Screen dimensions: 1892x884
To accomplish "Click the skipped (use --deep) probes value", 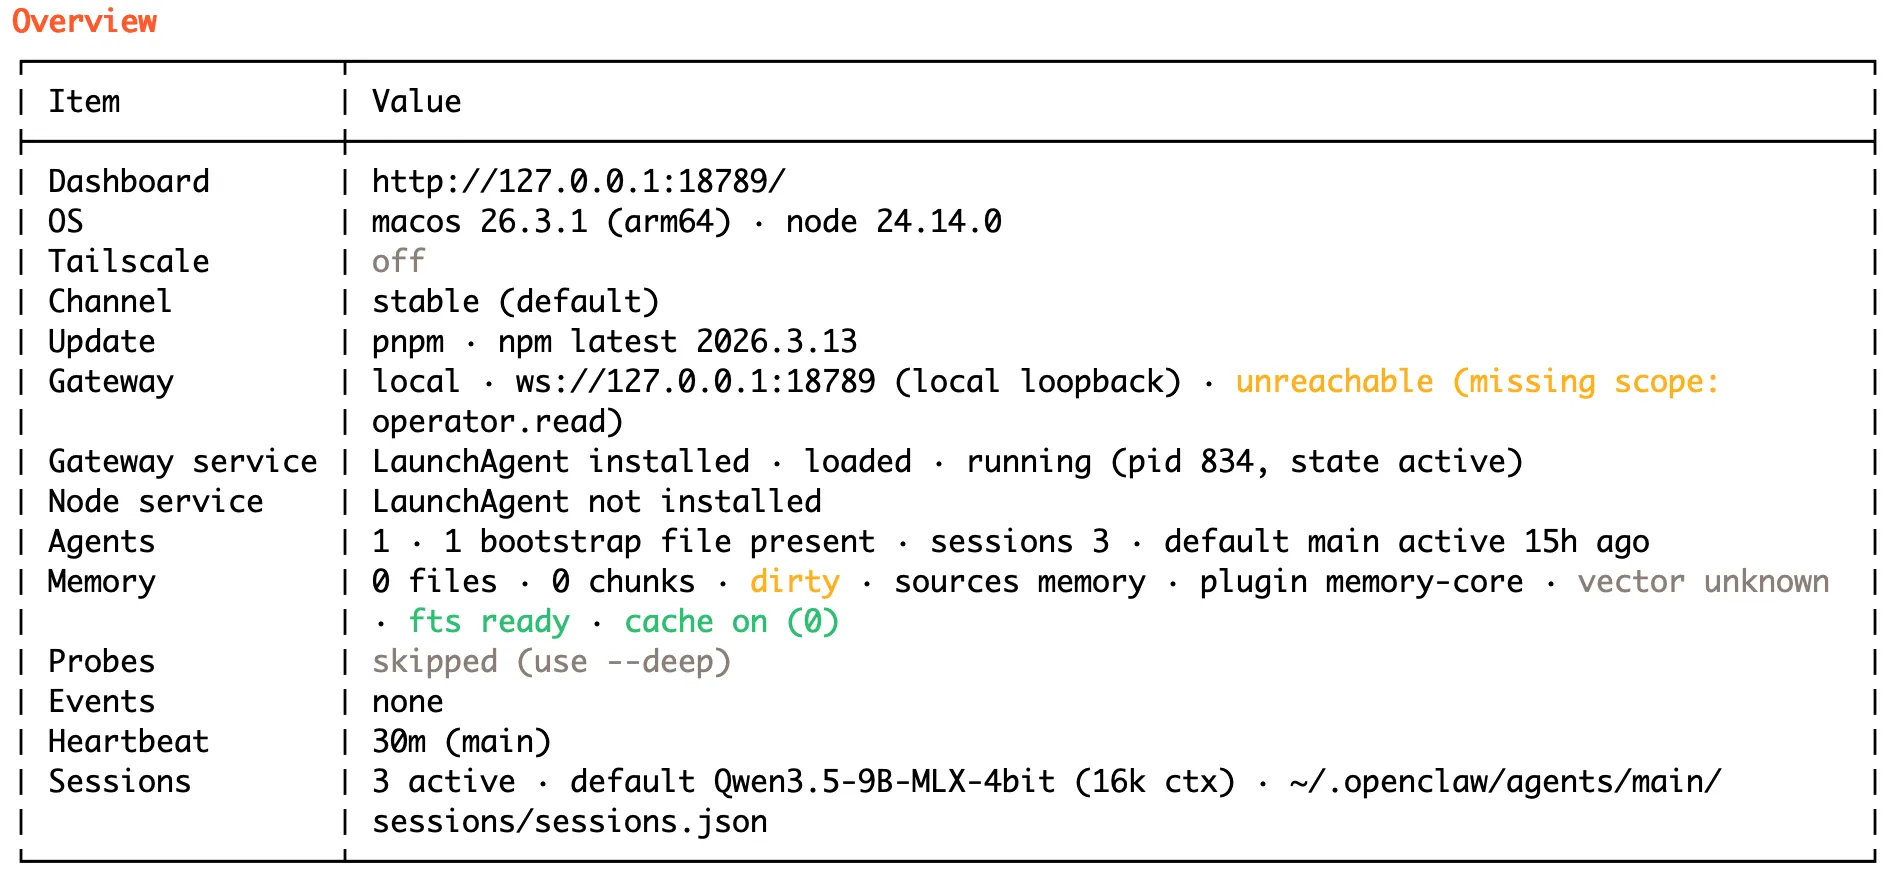I will pyautogui.click(x=551, y=661).
